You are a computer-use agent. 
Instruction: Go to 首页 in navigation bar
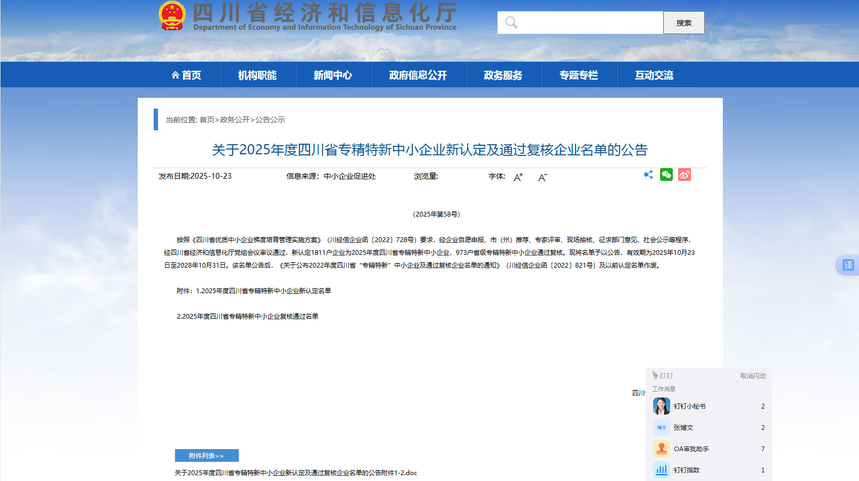point(186,75)
